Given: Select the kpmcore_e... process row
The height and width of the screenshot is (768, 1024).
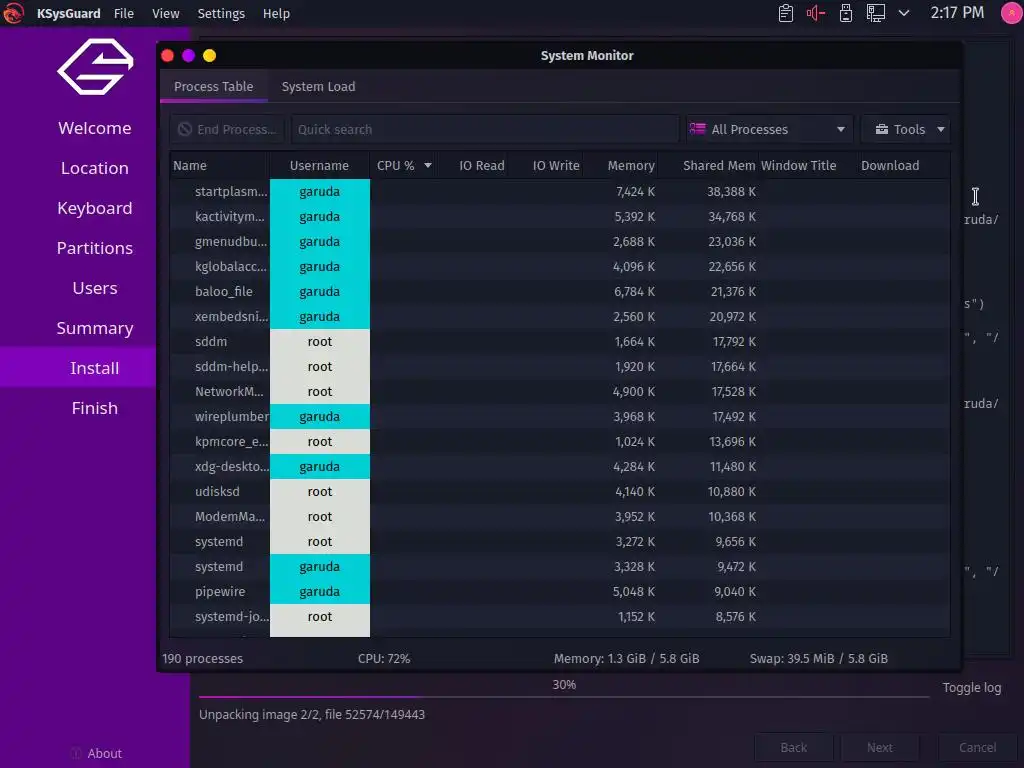Looking at the screenshot, I should pos(560,441).
